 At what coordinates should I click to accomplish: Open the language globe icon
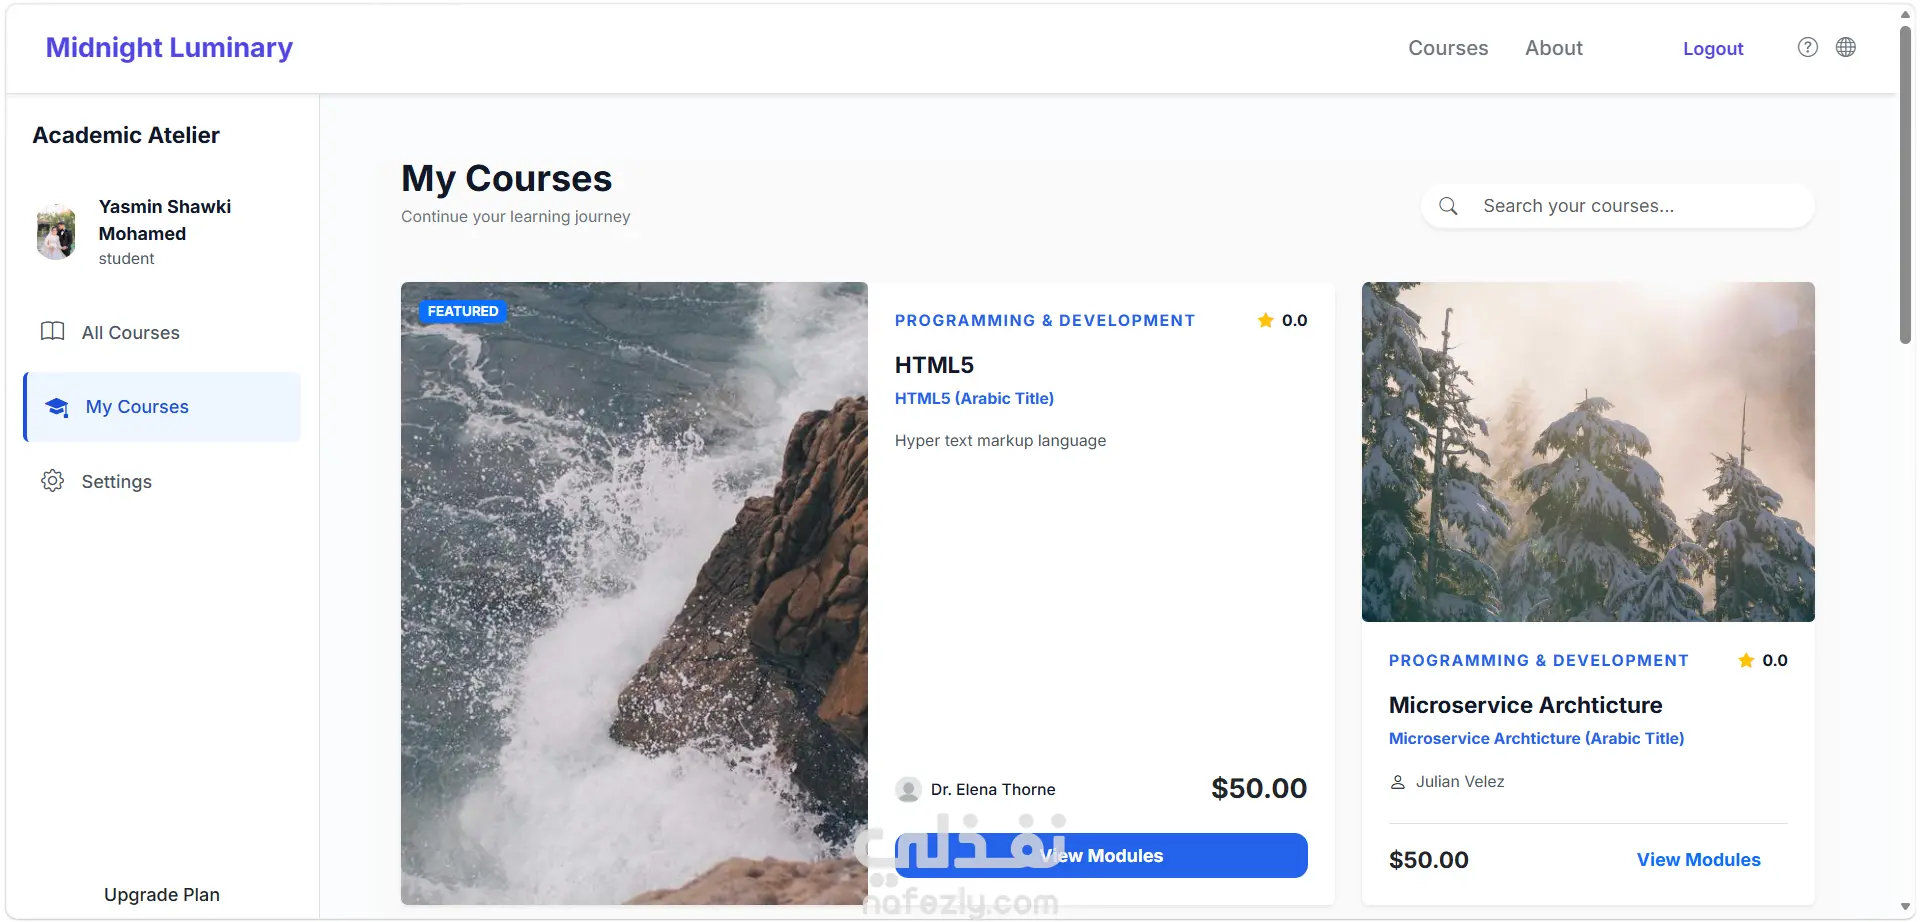coord(1846,47)
